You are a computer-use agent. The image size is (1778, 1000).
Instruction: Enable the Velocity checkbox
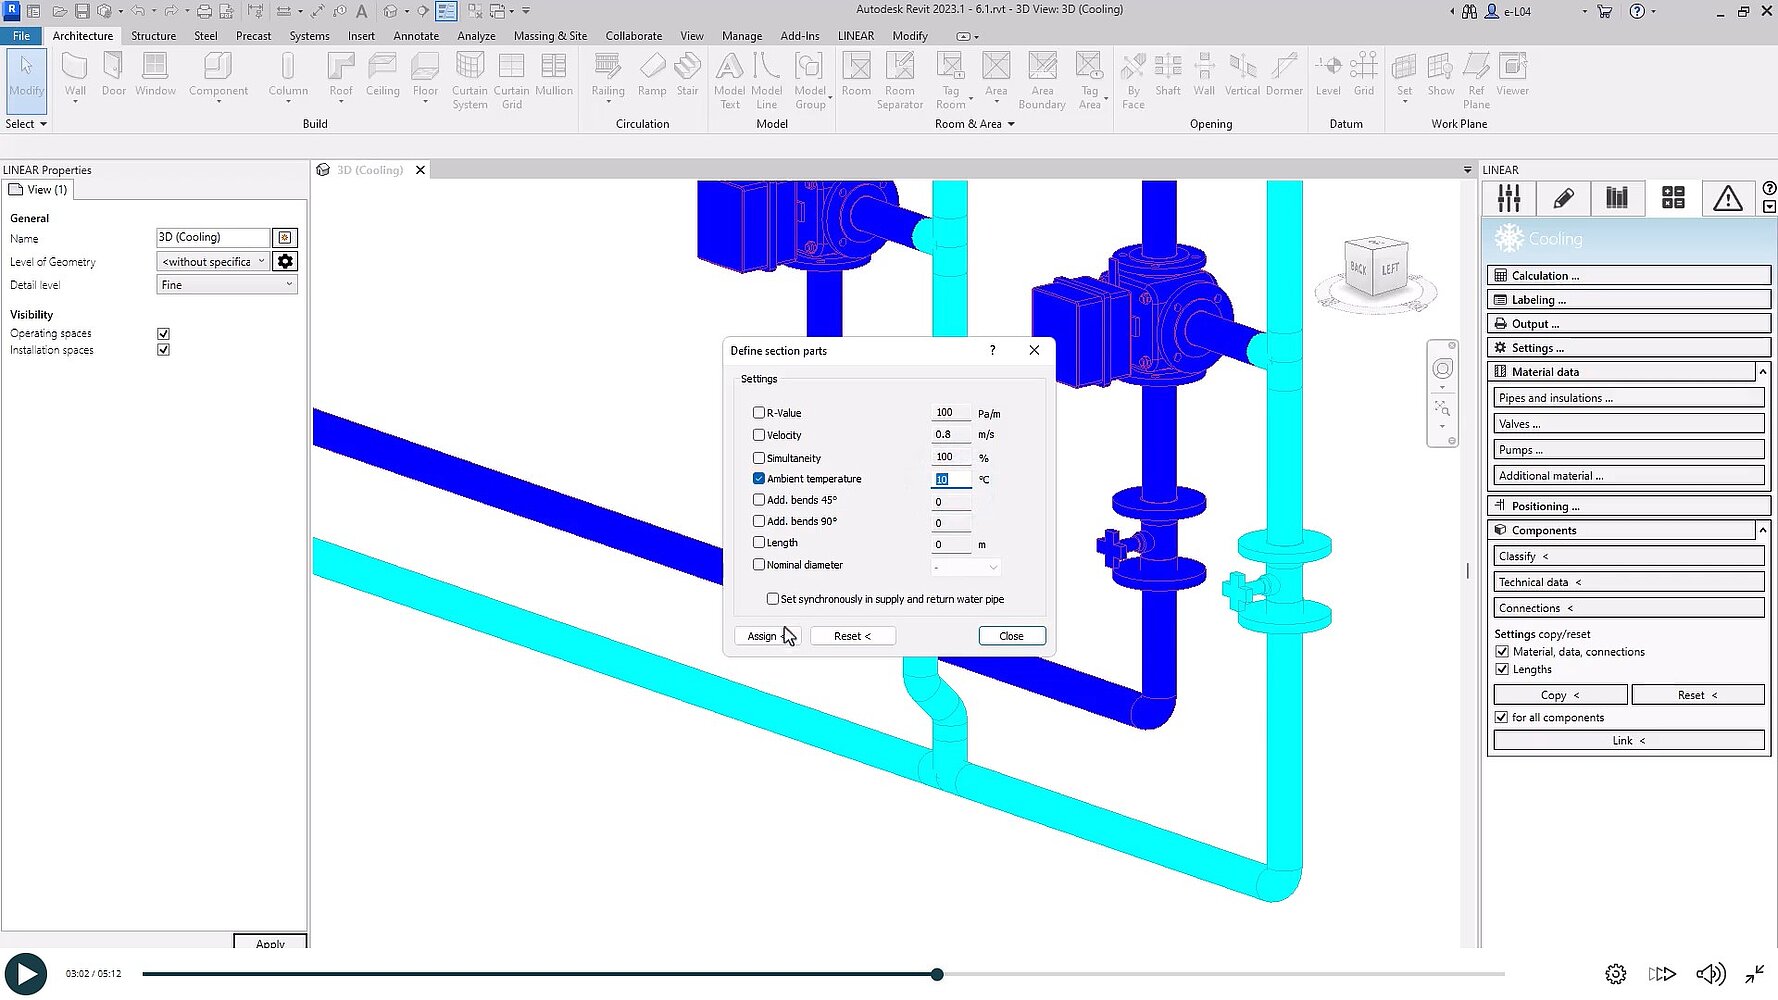[x=759, y=435]
